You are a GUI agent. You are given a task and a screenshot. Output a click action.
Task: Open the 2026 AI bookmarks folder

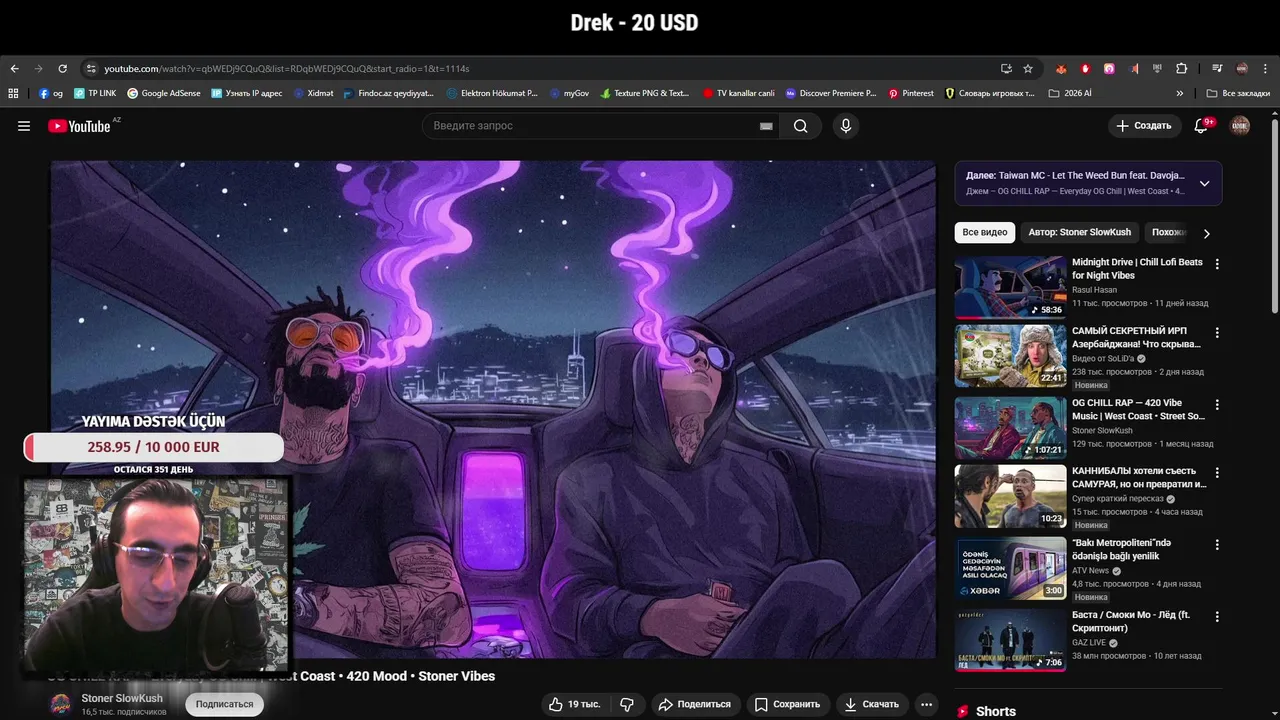tap(1069, 93)
